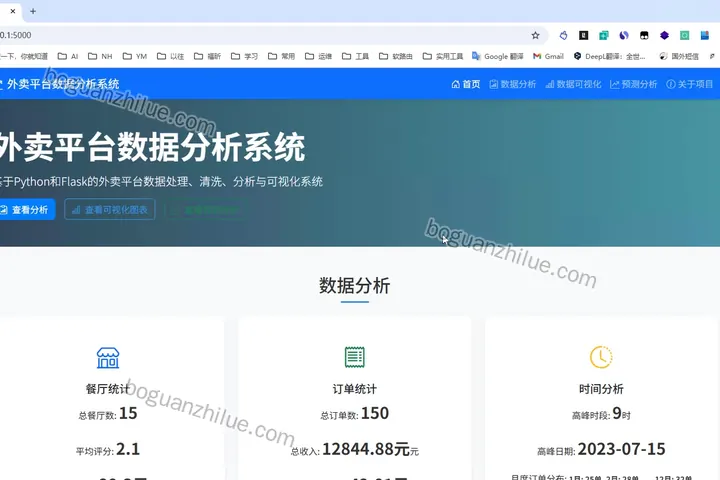Click the 总餐厅数 value 15
Image resolution: width=720 pixels, height=480 pixels.
(x=128, y=413)
